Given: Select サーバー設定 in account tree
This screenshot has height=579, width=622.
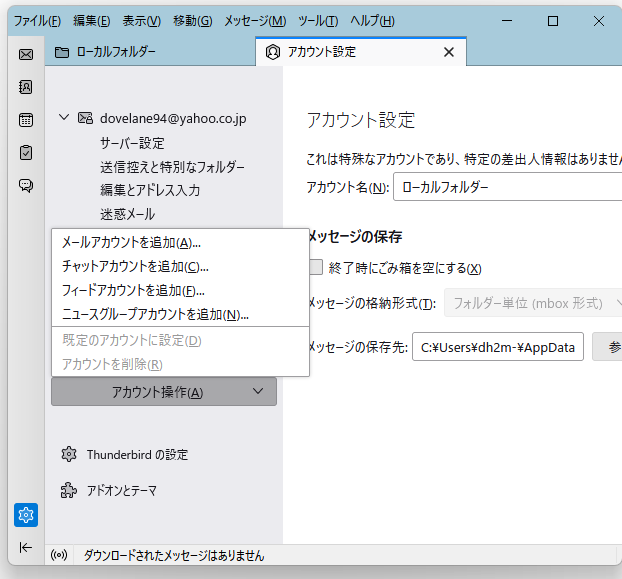Looking at the screenshot, I should point(132,143).
